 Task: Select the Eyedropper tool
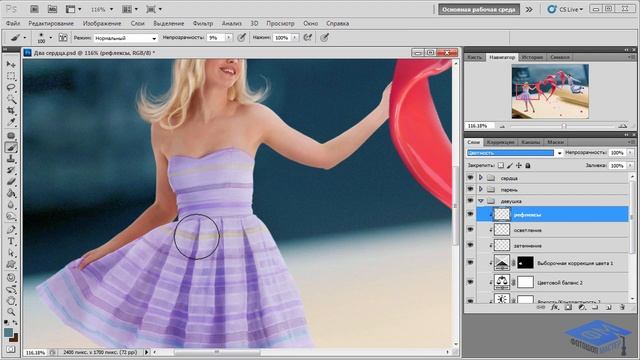(11, 122)
